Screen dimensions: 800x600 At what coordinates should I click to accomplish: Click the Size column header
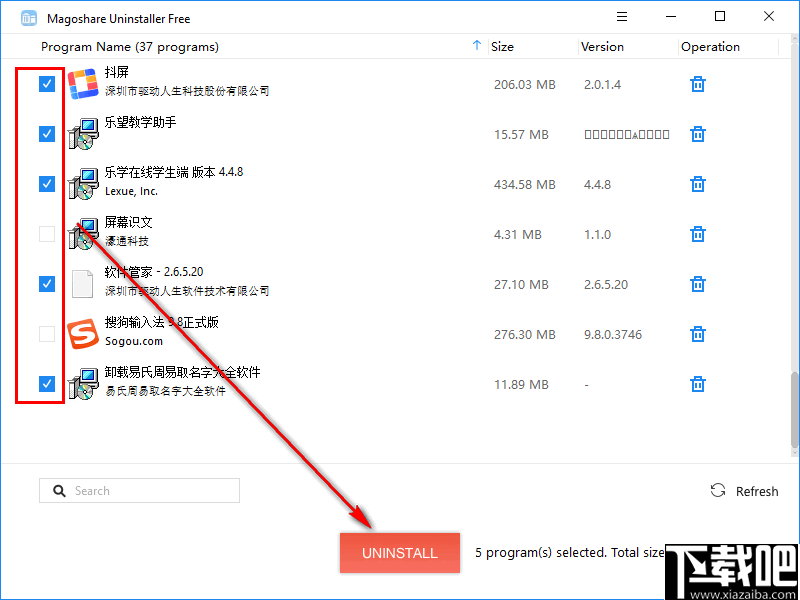503,46
